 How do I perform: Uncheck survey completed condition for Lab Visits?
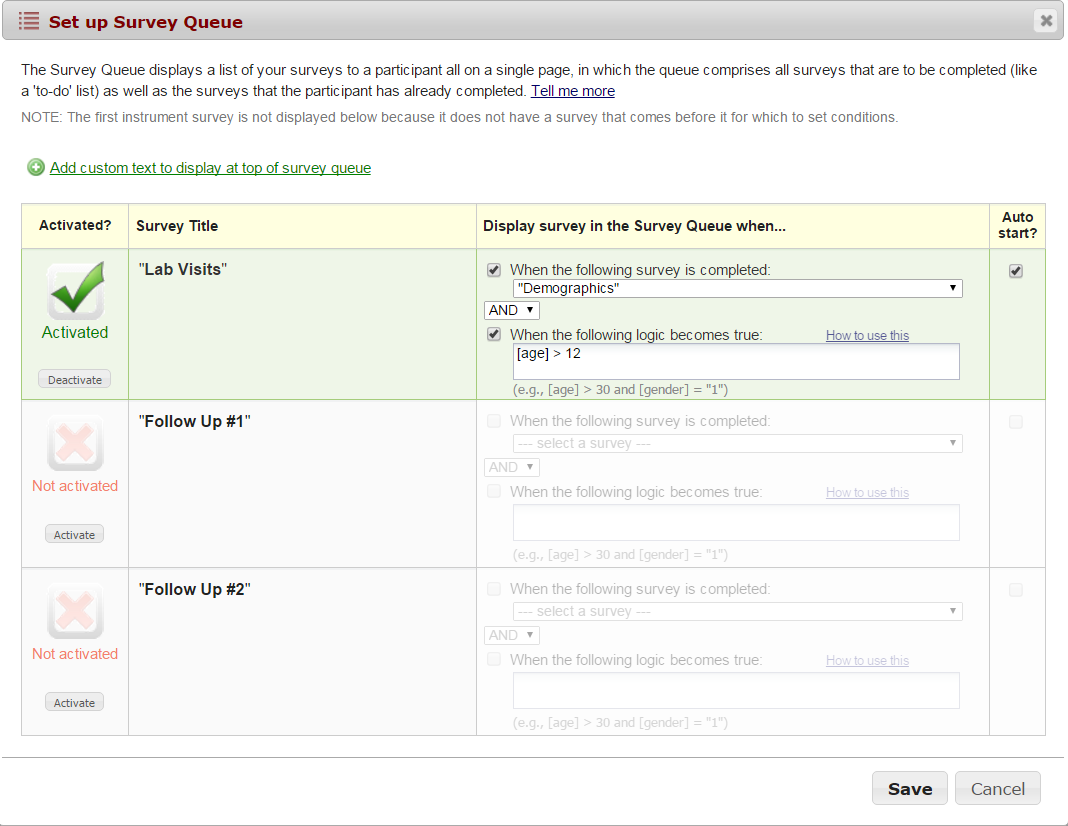(x=494, y=270)
